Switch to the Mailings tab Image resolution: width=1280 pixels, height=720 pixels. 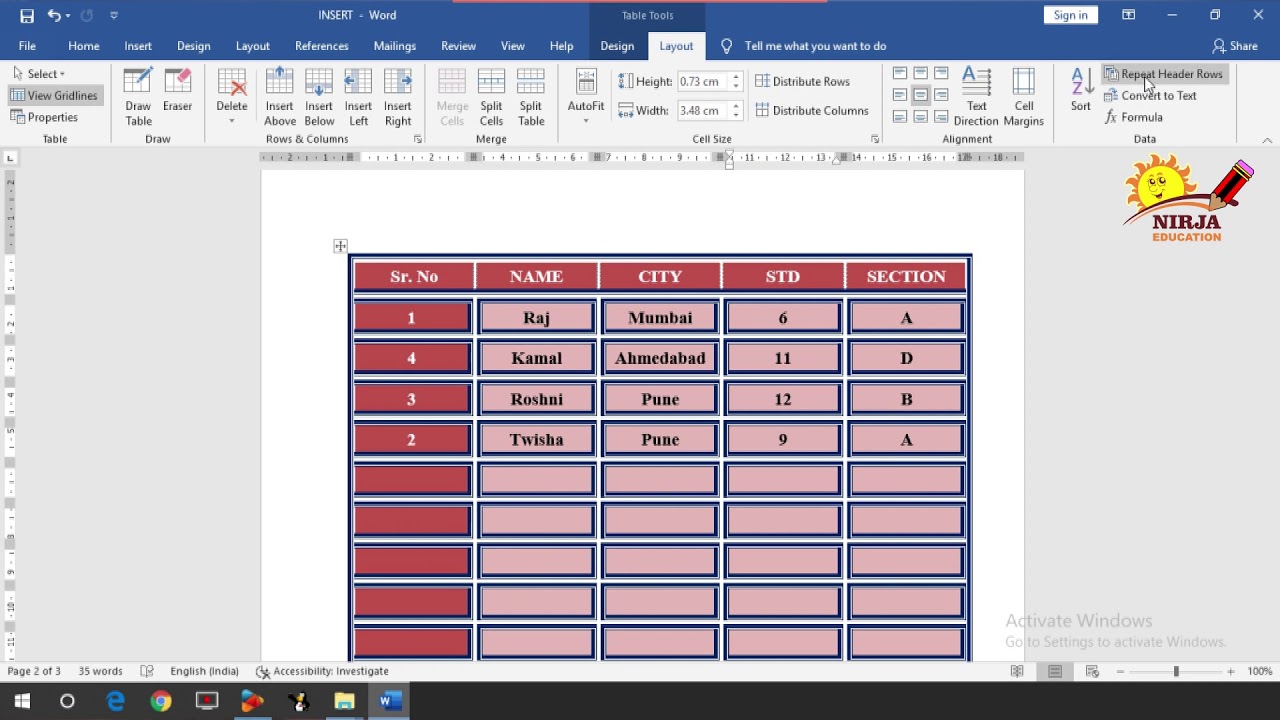394,46
